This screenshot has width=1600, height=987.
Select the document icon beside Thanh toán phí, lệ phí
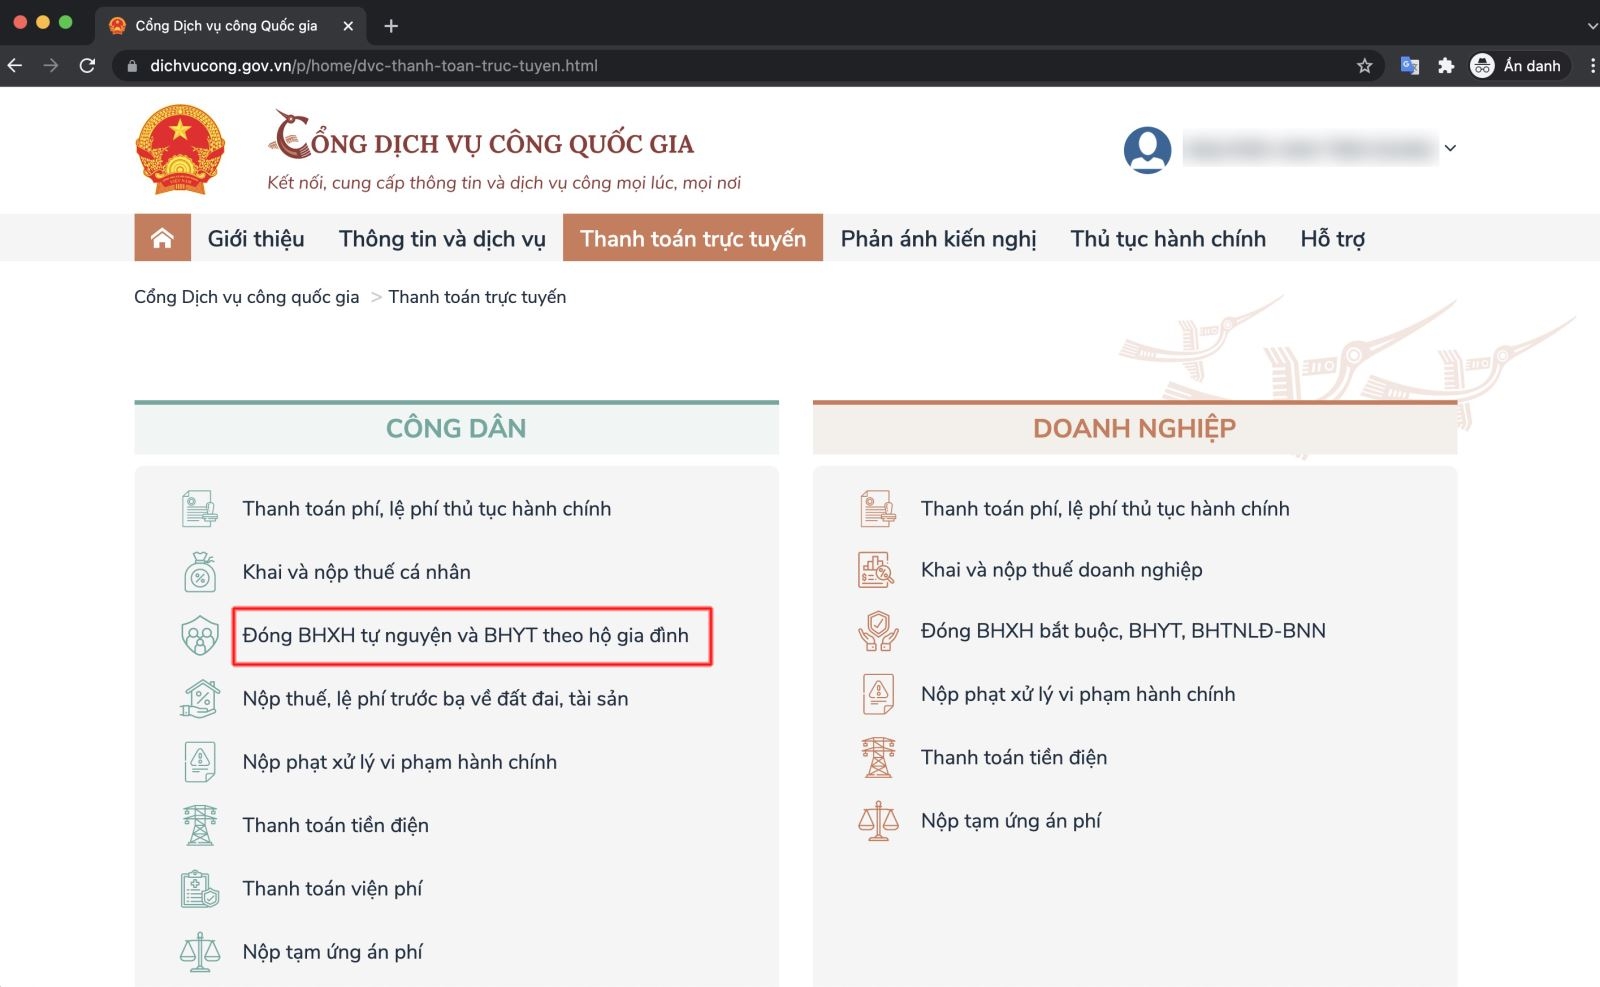click(200, 508)
